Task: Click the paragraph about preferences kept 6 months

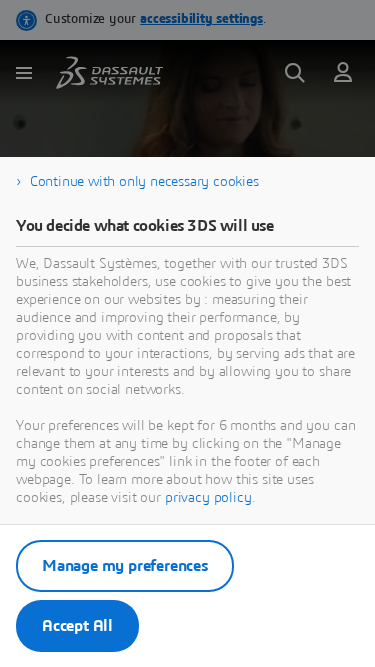Action: click(x=186, y=461)
